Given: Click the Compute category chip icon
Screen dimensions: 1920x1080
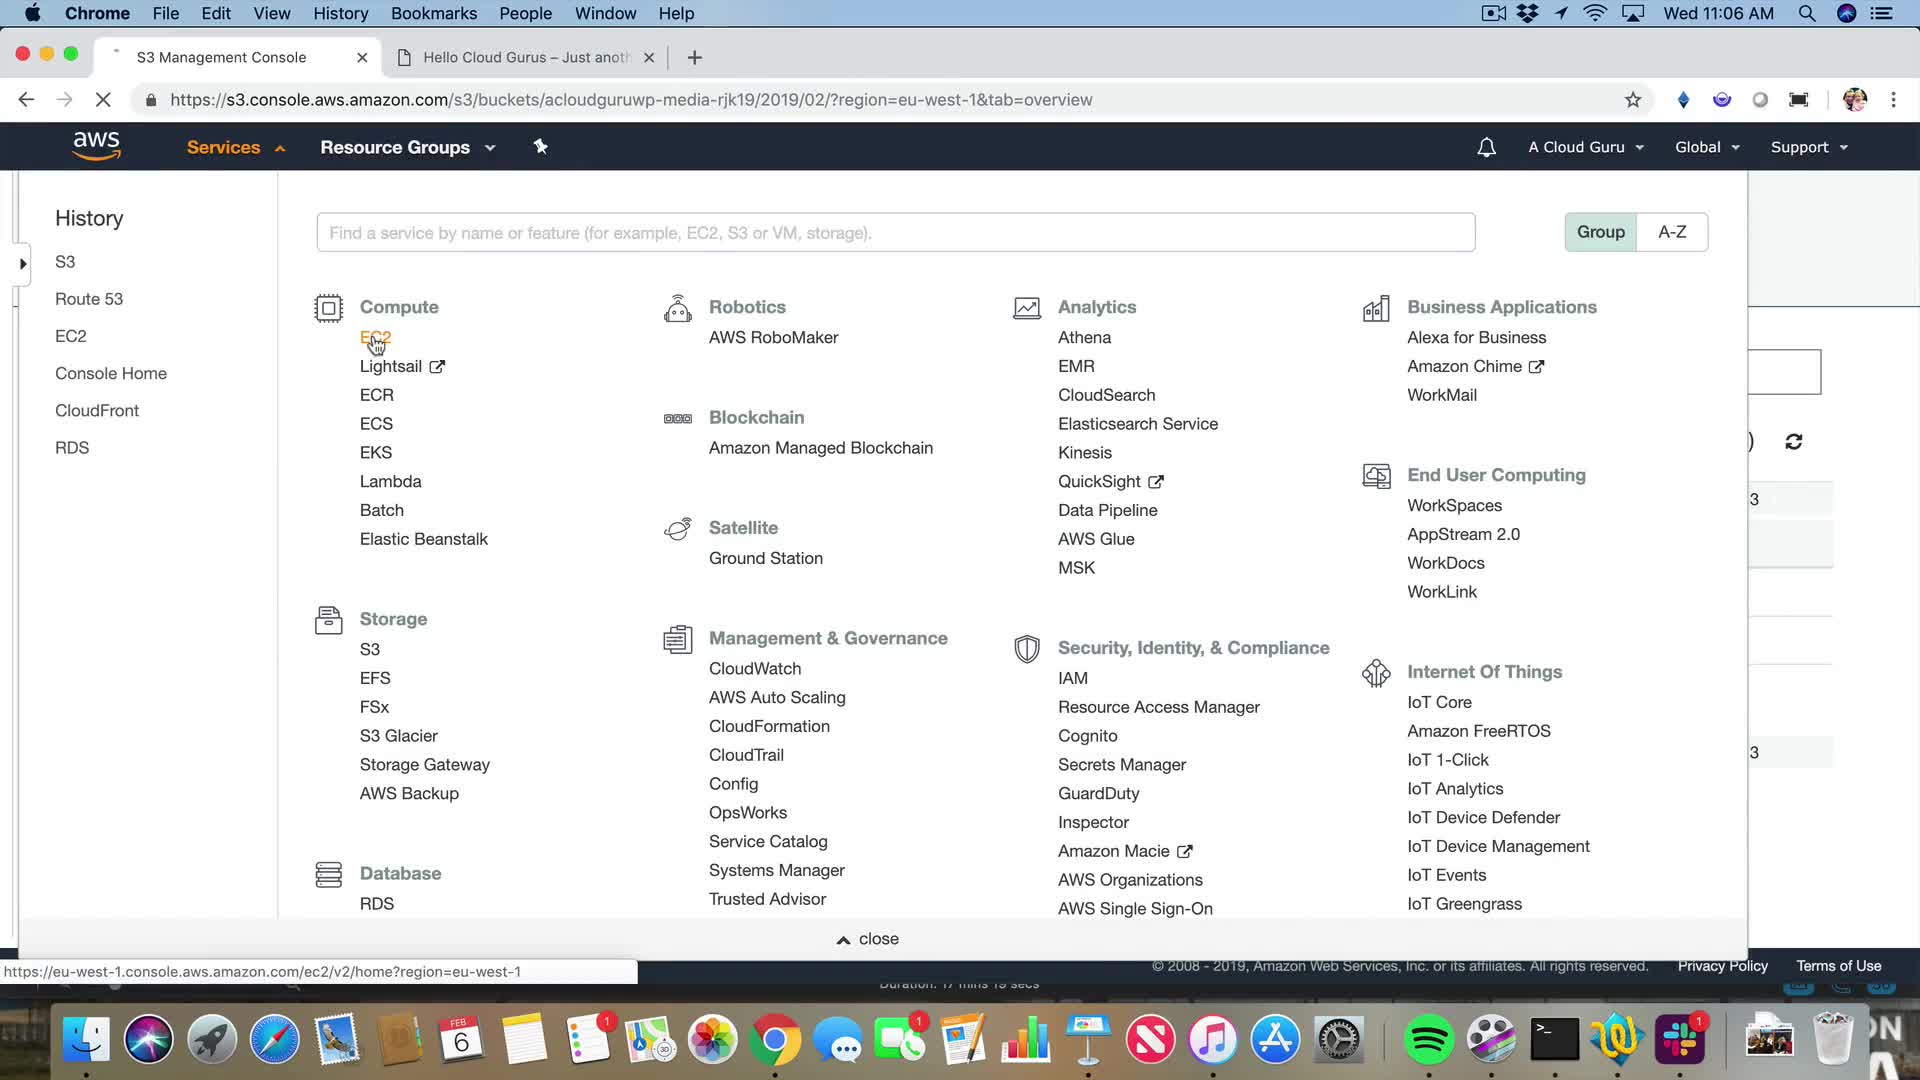Looking at the screenshot, I should (x=328, y=308).
